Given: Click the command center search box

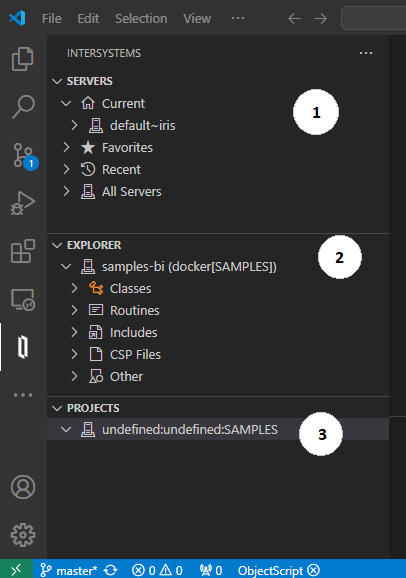Looking at the screenshot, I should pyautogui.click(x=374, y=18).
